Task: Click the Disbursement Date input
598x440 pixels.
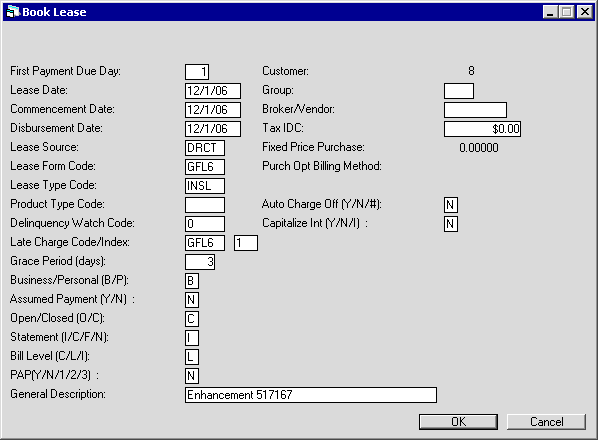Action: (213, 129)
